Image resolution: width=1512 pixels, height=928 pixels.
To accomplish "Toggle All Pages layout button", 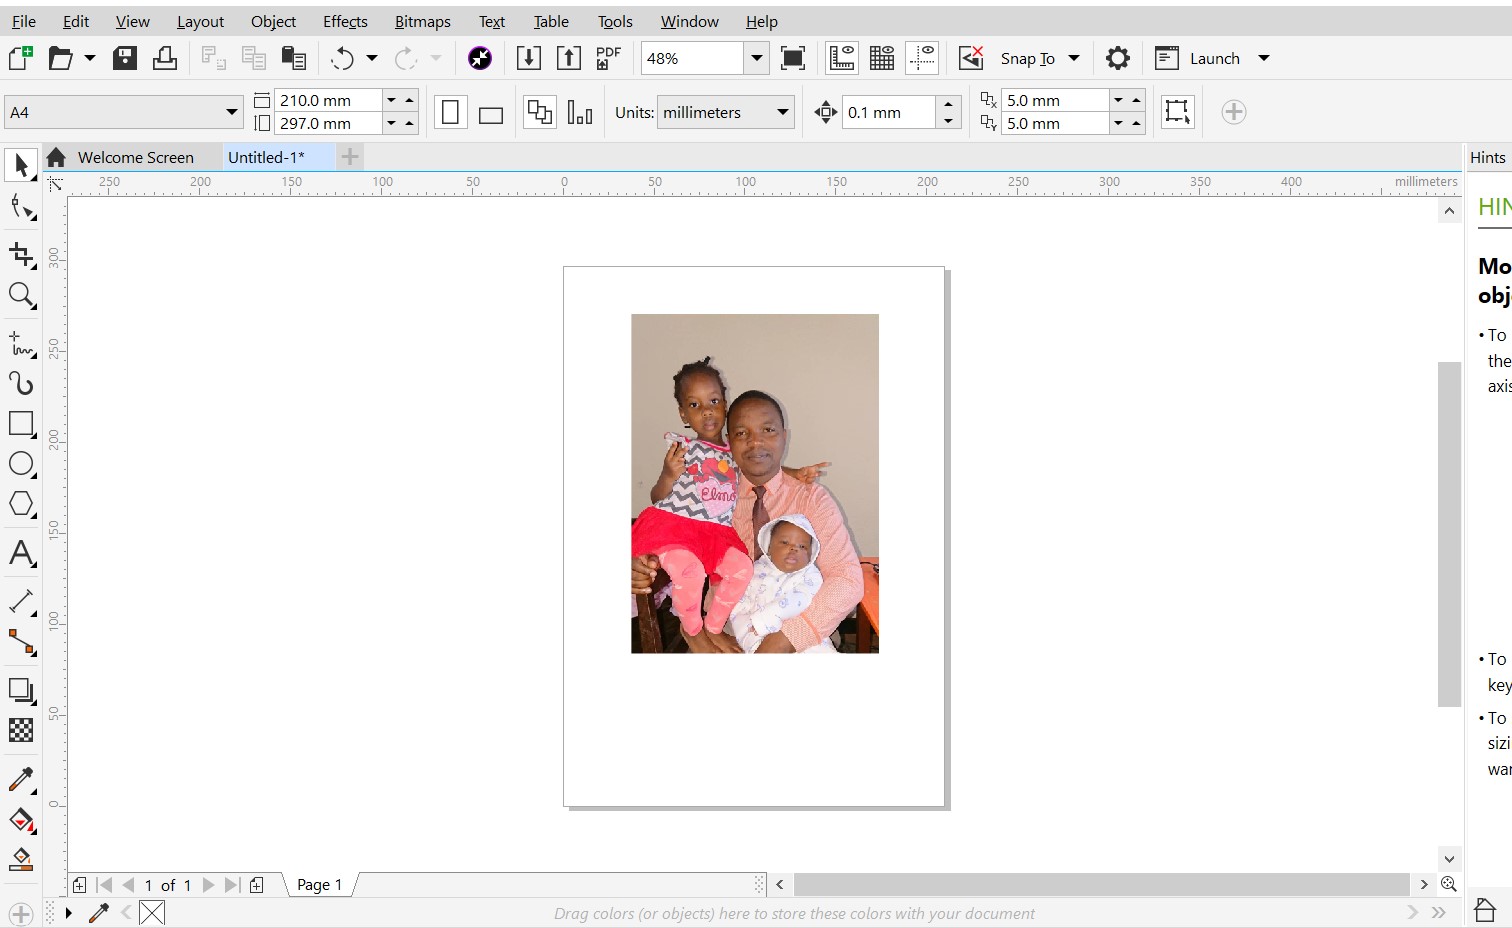I will [x=540, y=112].
